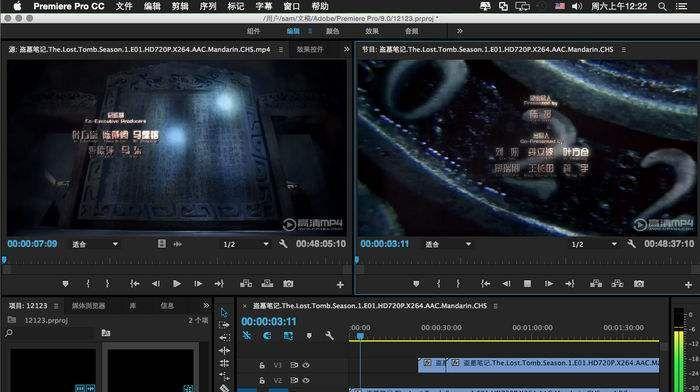
Task: Mark In point in Program monitor
Action: pyautogui.click(x=439, y=284)
